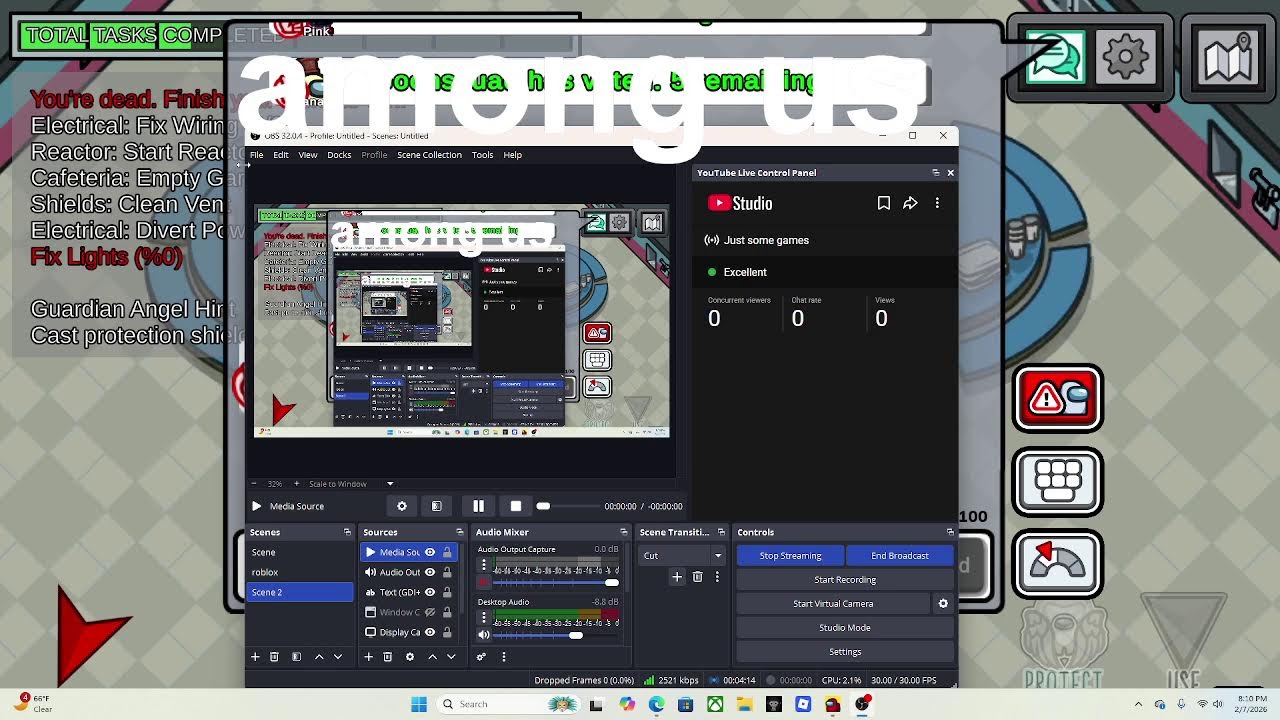Screen dimensions: 1280x720
Task: Mute Desktop Audio speaker icon
Action: 484,635
